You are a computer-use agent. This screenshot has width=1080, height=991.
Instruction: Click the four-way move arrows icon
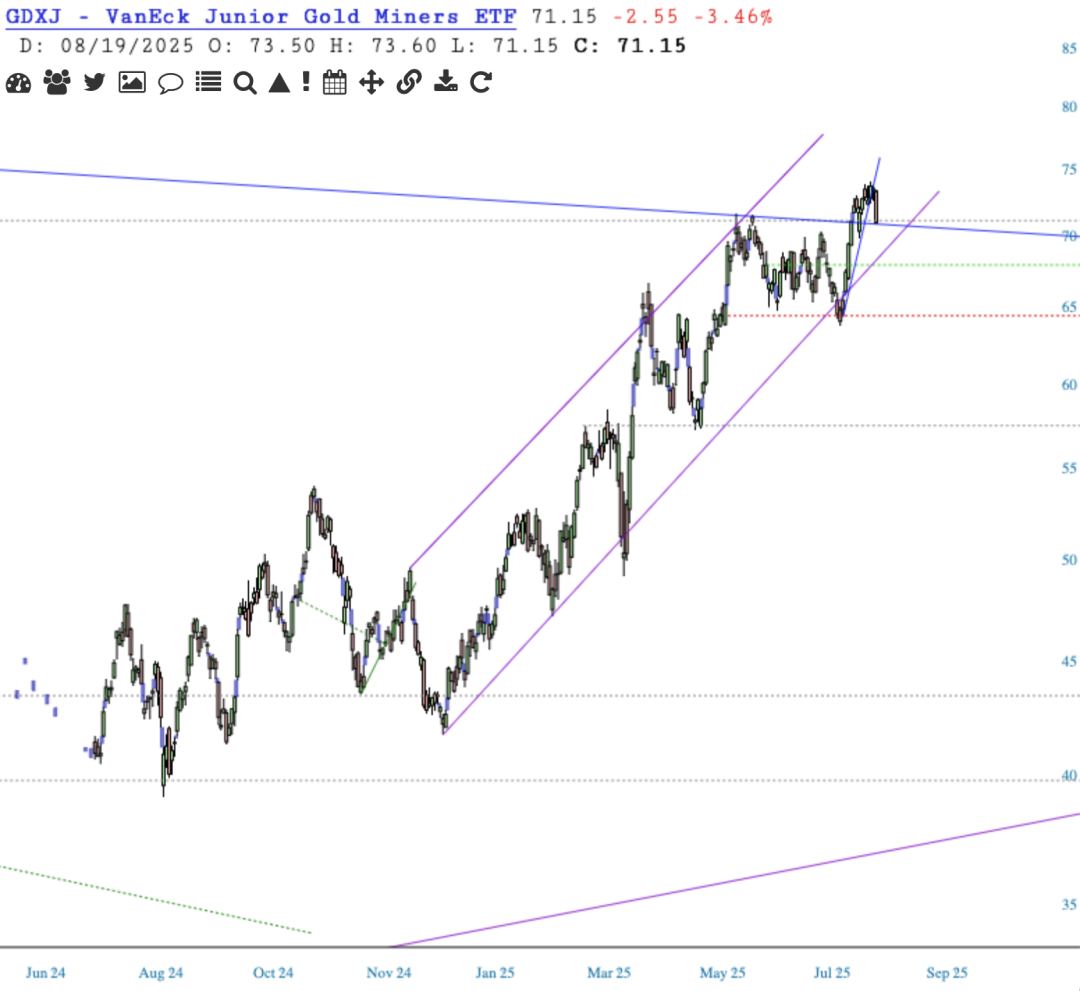click(371, 82)
